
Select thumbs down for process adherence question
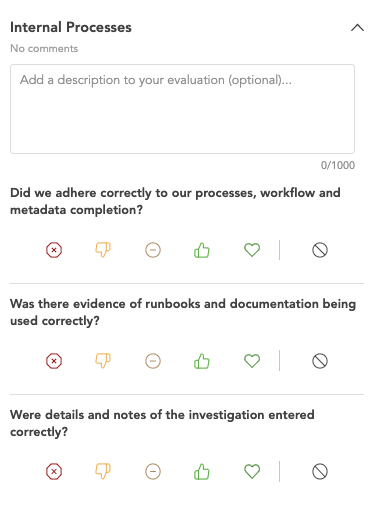click(x=103, y=250)
